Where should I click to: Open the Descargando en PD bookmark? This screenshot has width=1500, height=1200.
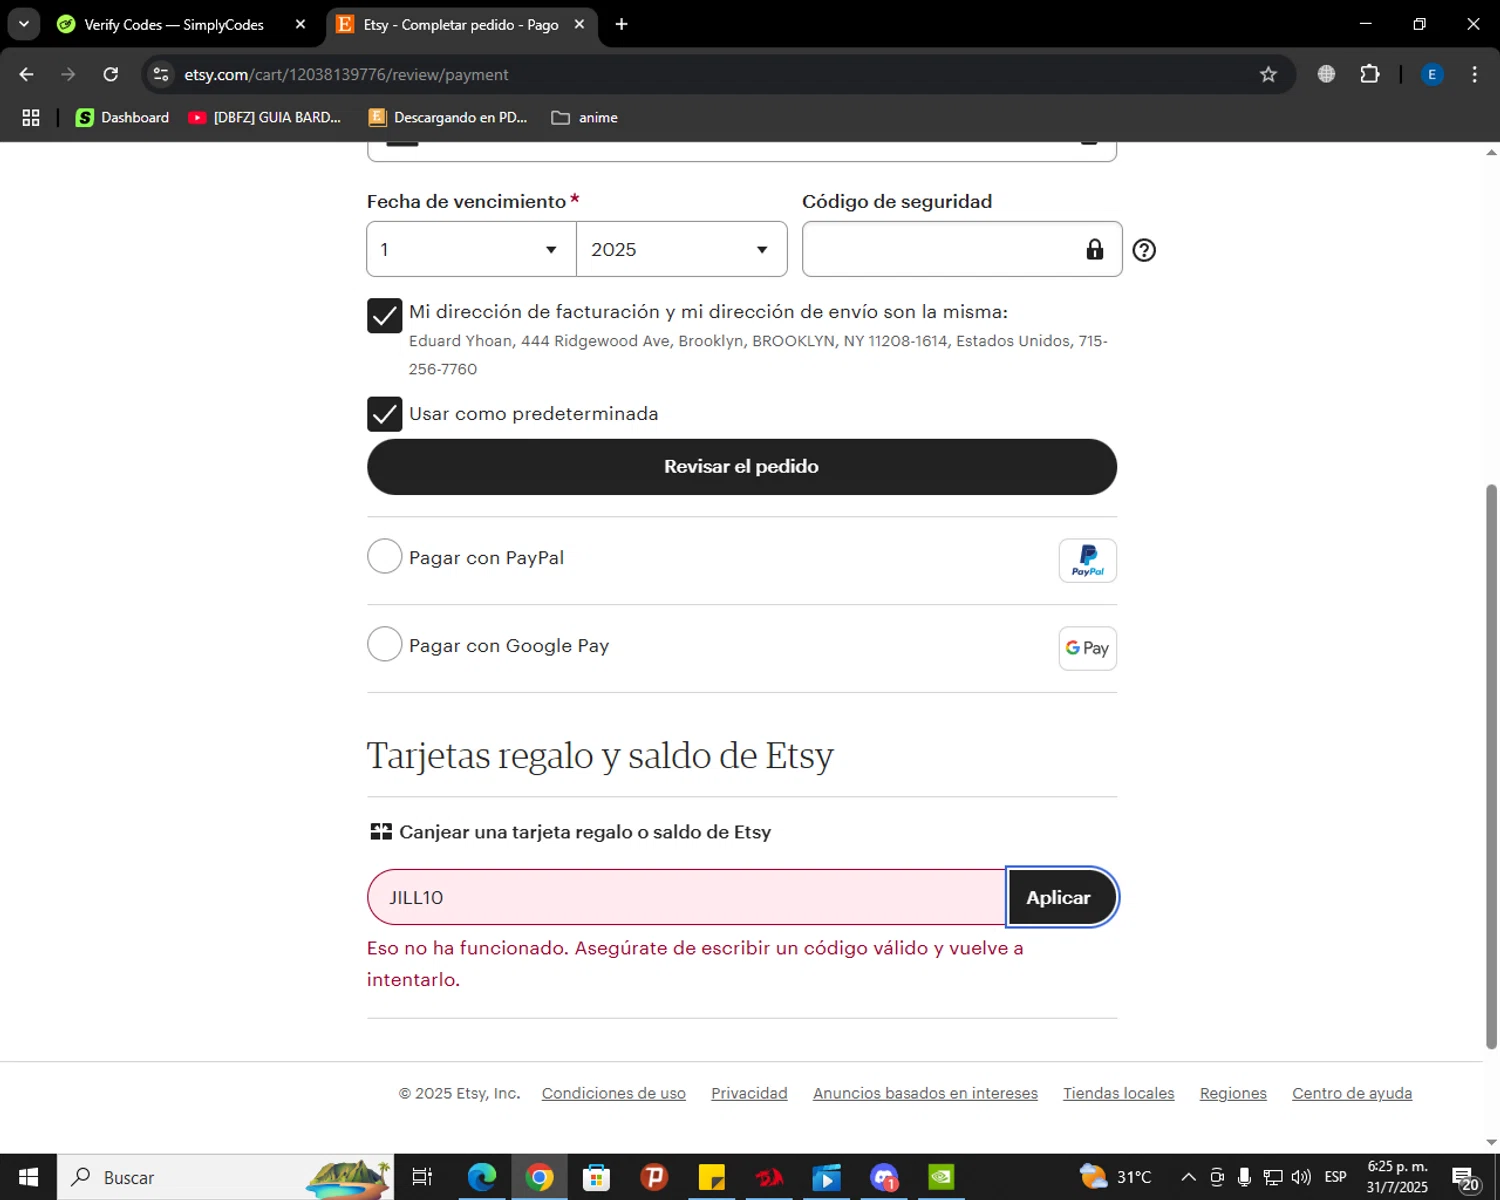pos(447,117)
